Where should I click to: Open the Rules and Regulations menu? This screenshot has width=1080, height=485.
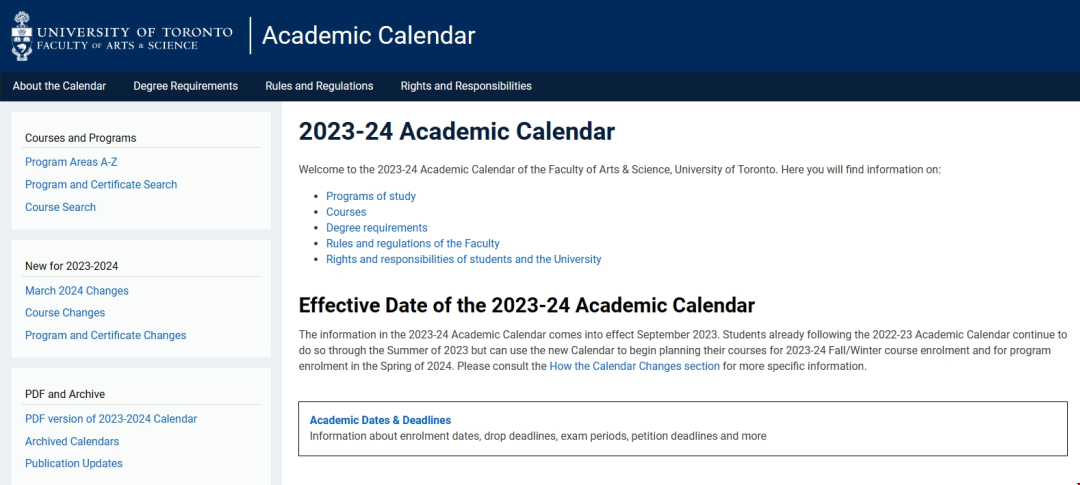click(319, 86)
